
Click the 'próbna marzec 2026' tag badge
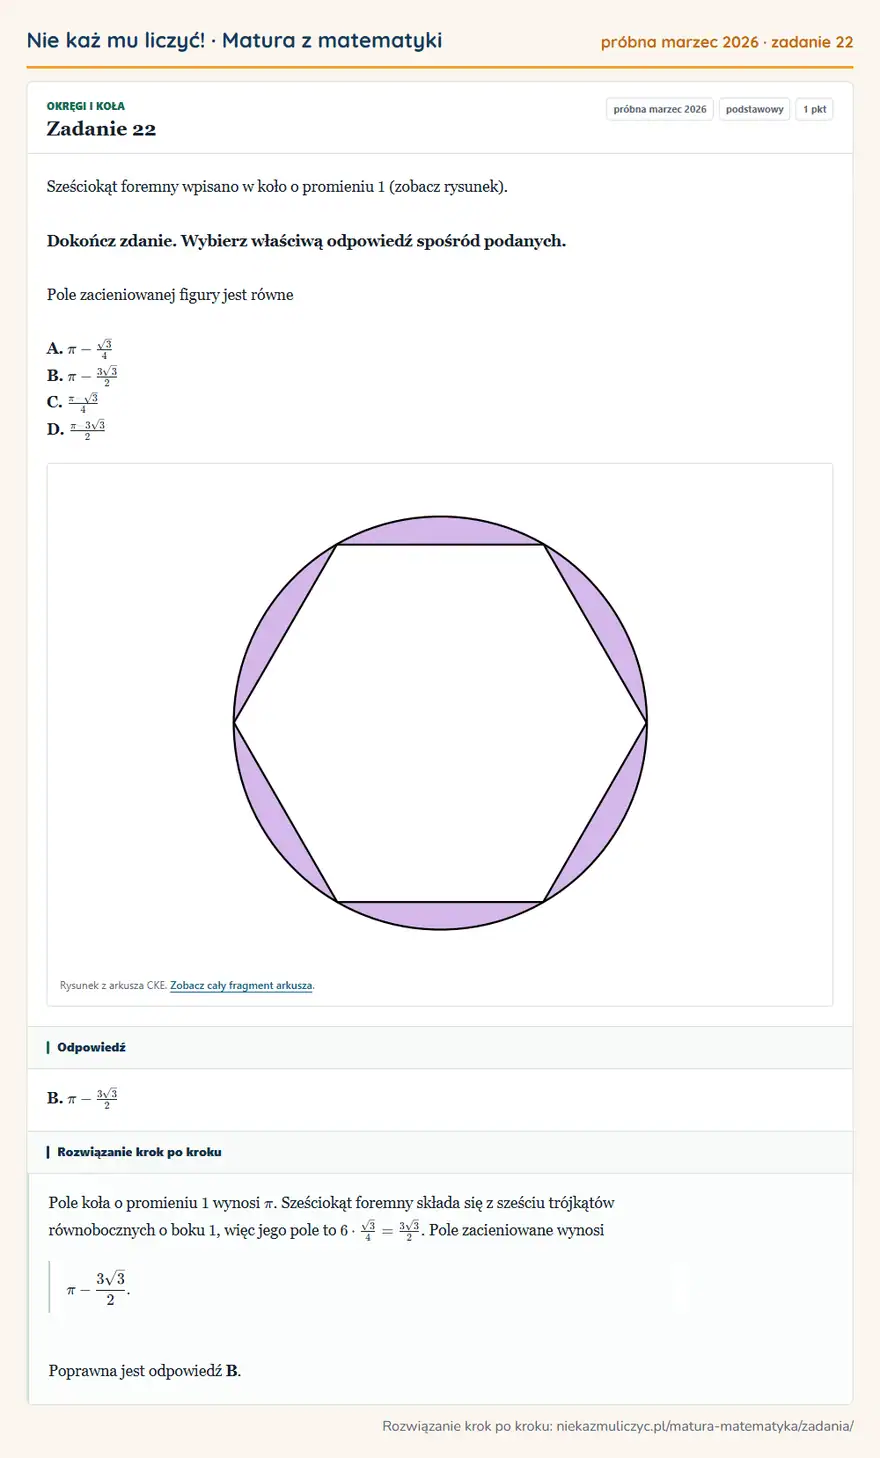[660, 109]
